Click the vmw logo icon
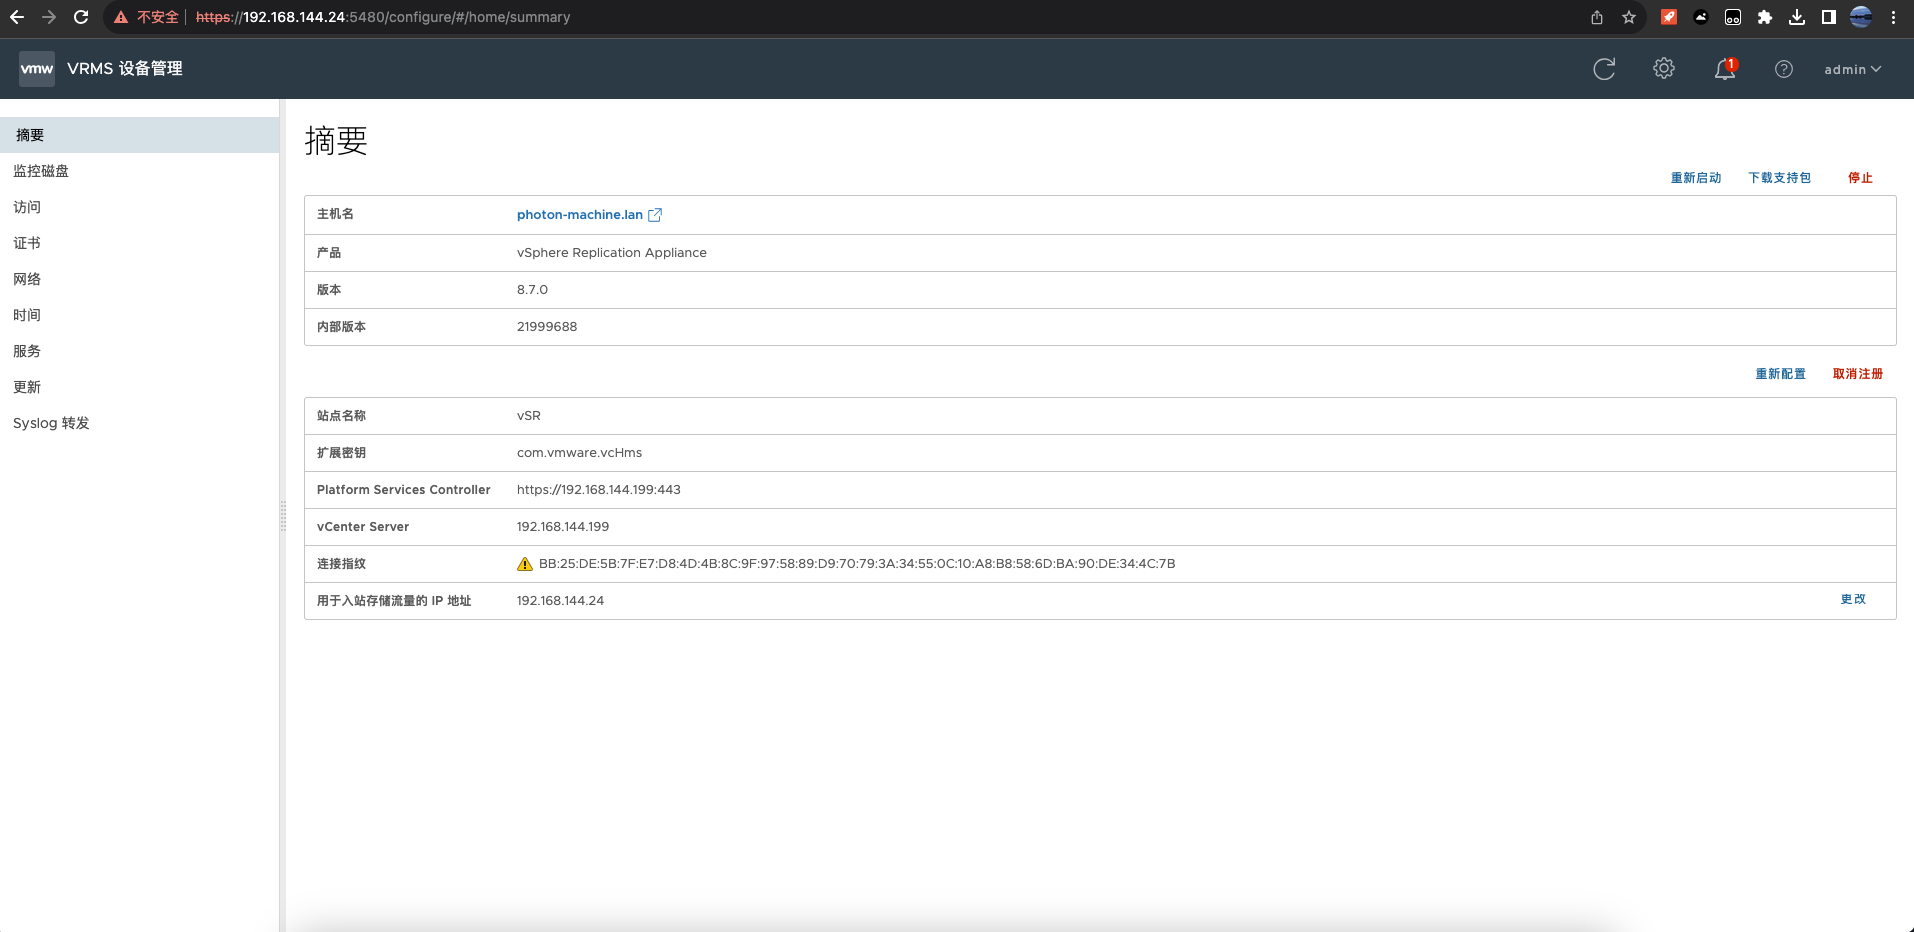Viewport: 1914px width, 932px height. click(37, 69)
